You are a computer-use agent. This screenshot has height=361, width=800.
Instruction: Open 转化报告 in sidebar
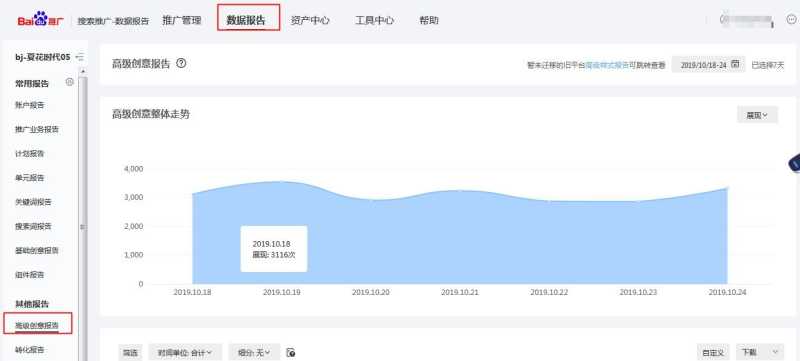pyautogui.click(x=30, y=350)
